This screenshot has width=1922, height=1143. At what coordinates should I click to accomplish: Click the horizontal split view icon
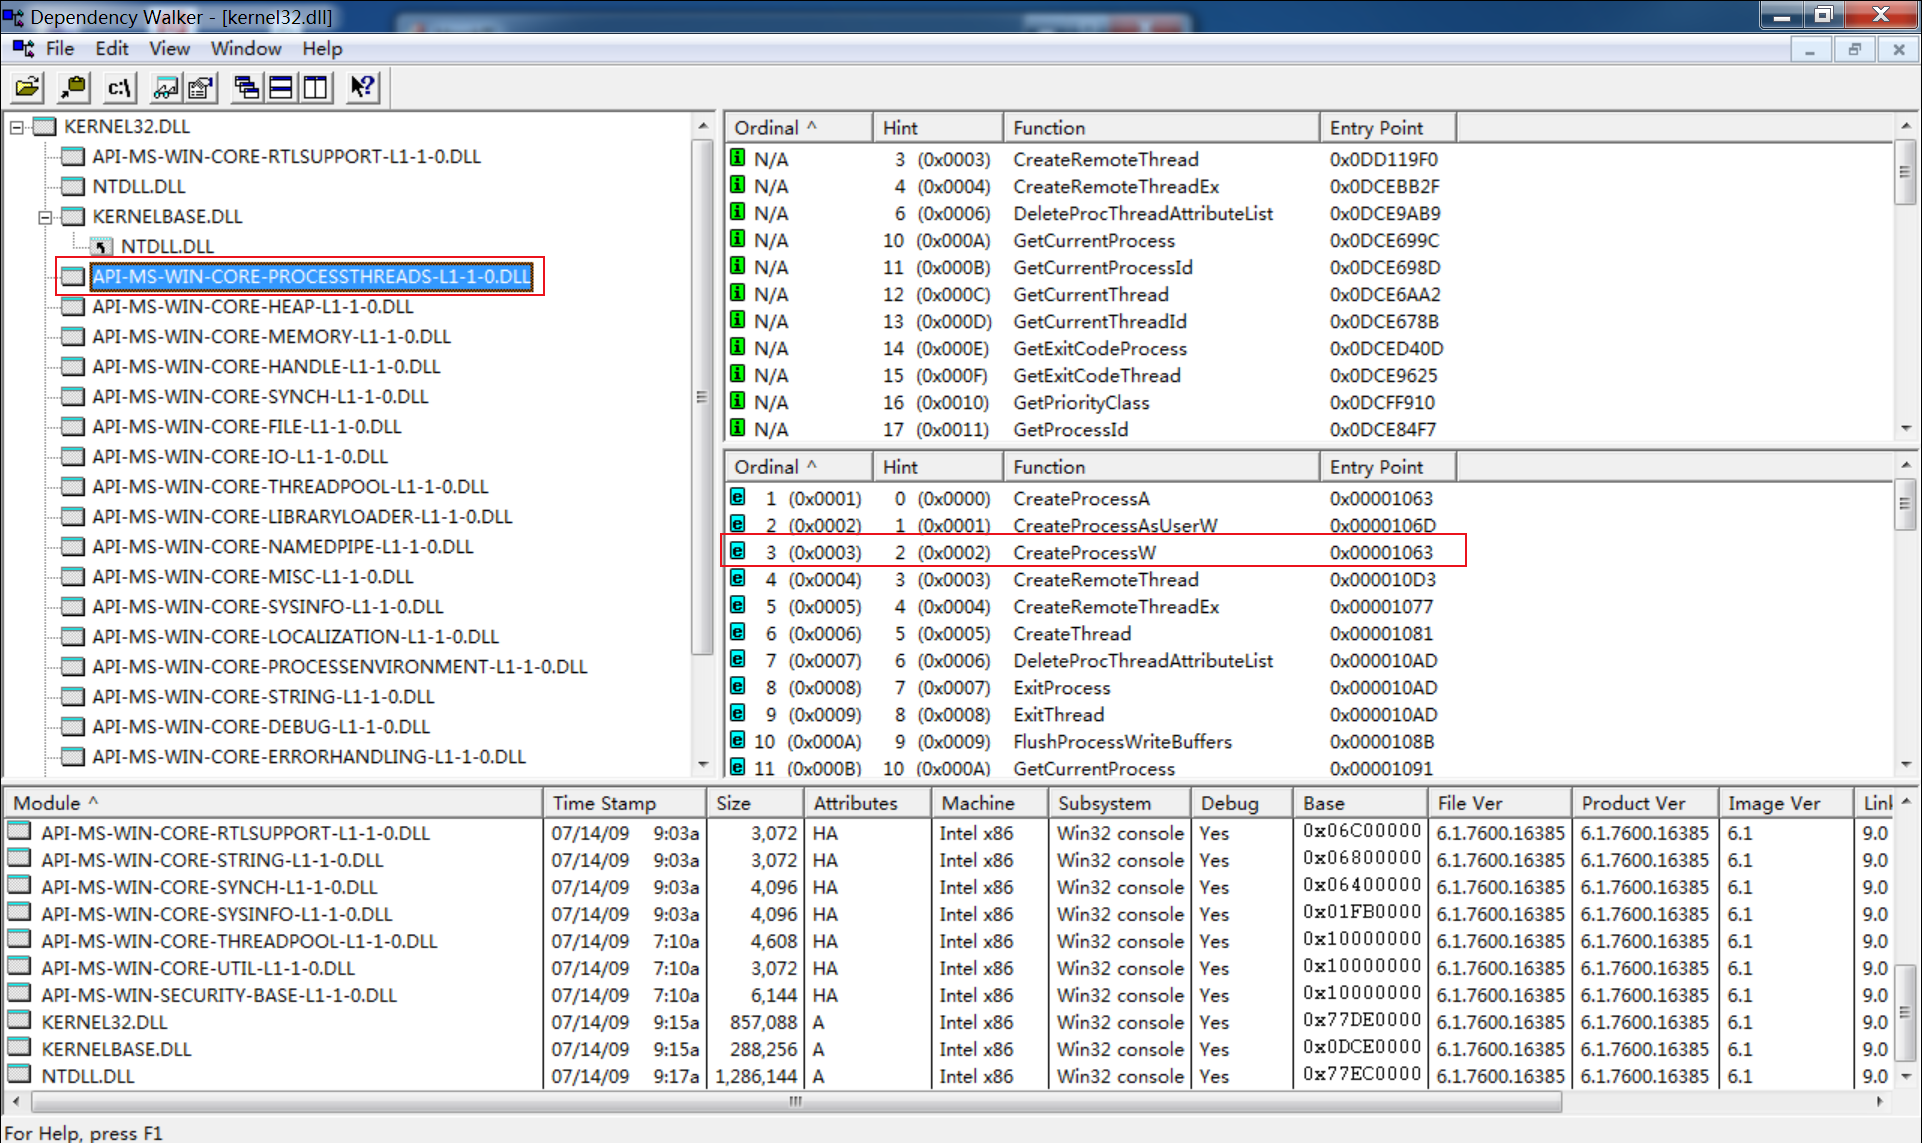pyautogui.click(x=280, y=87)
